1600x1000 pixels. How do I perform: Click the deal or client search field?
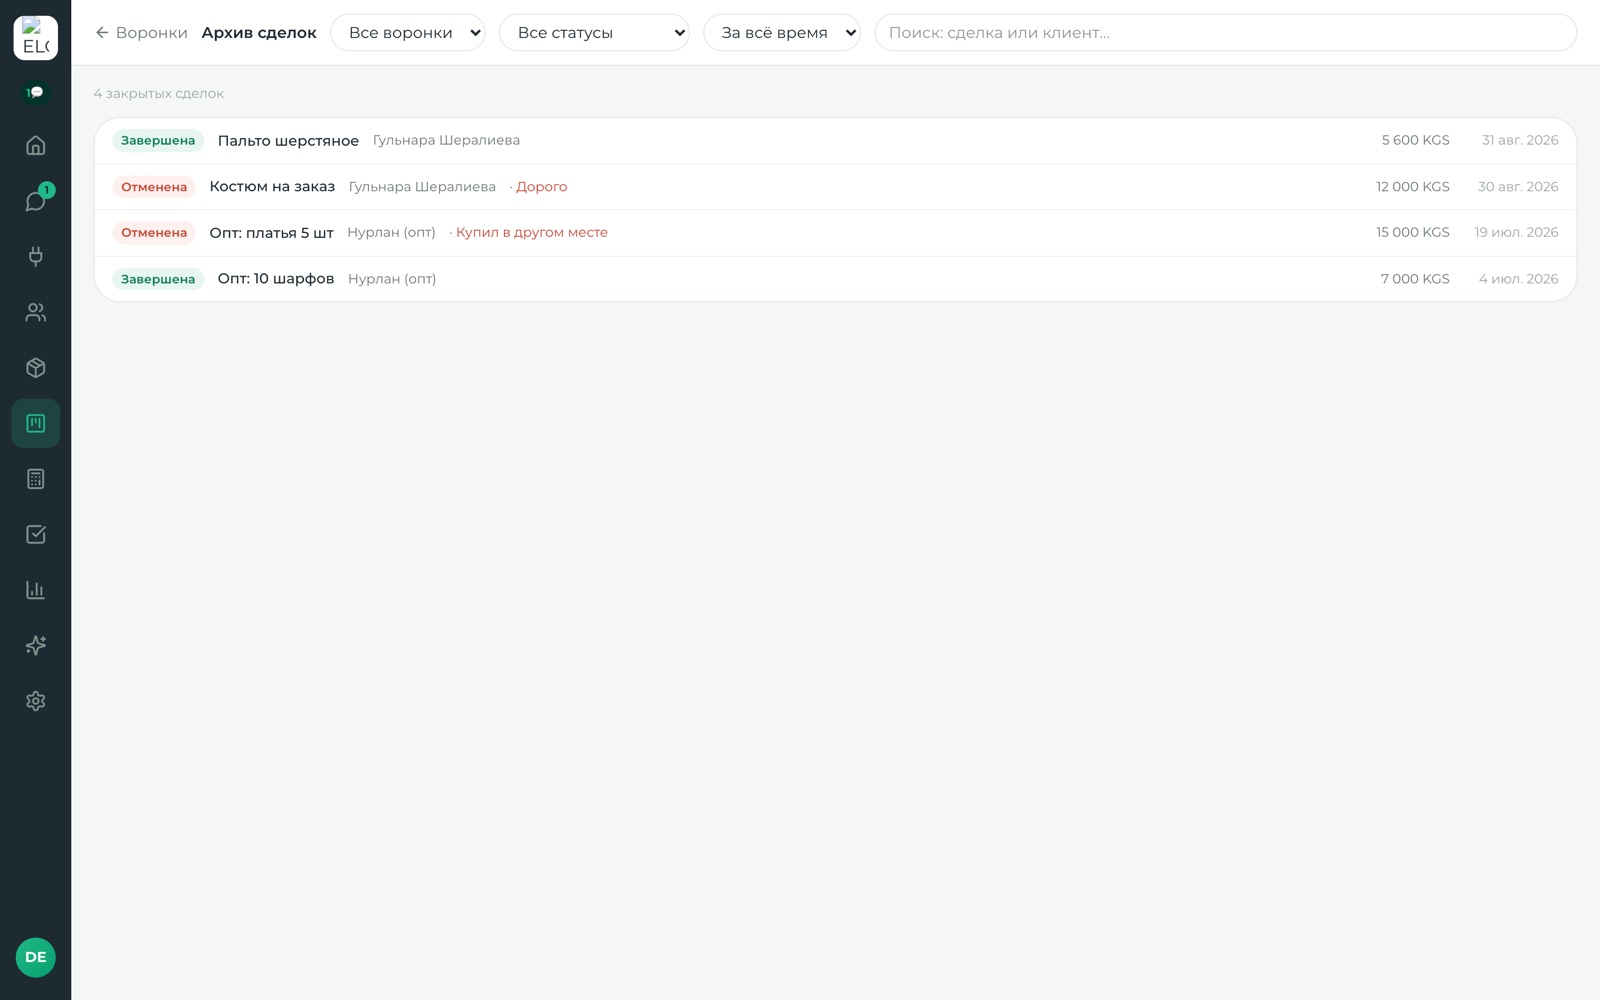[x=1225, y=33]
